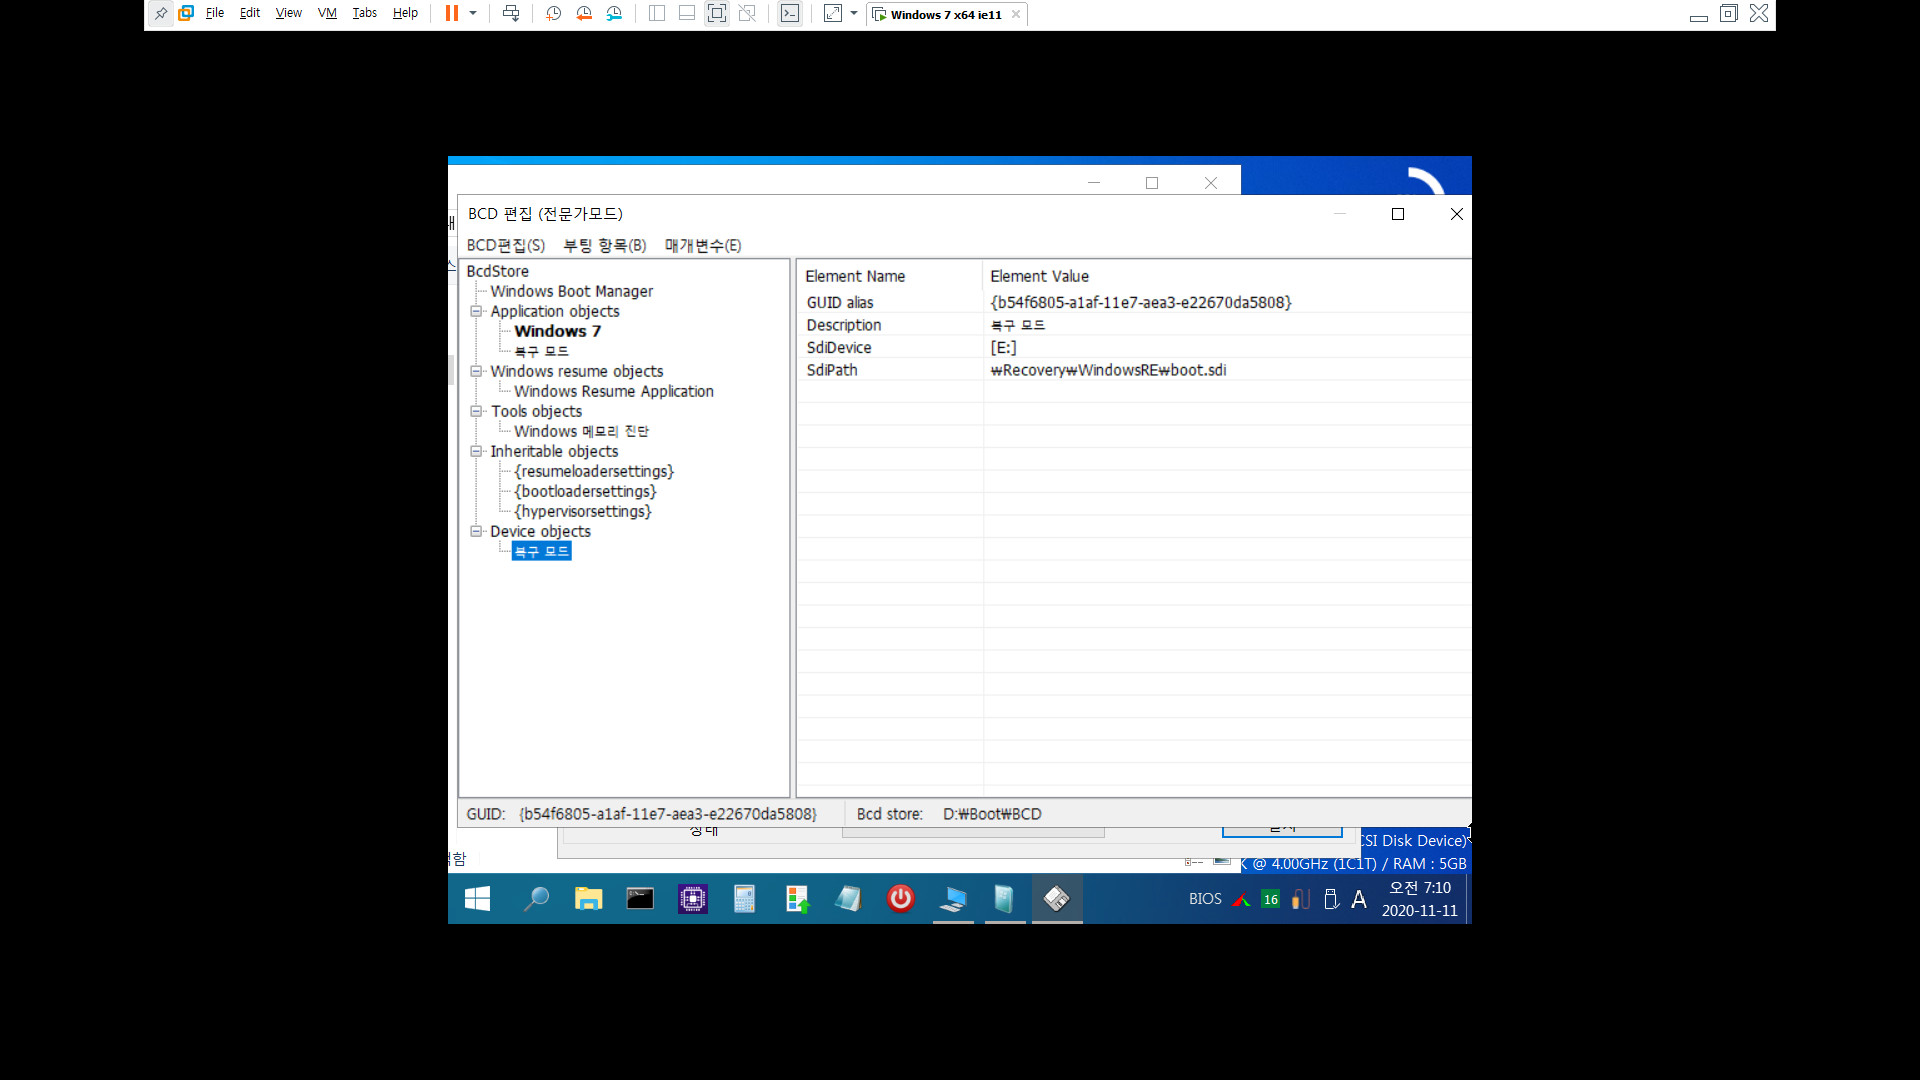Click the red power button taskbar icon
Viewport: 1920px width, 1080px height.
pyautogui.click(x=901, y=899)
